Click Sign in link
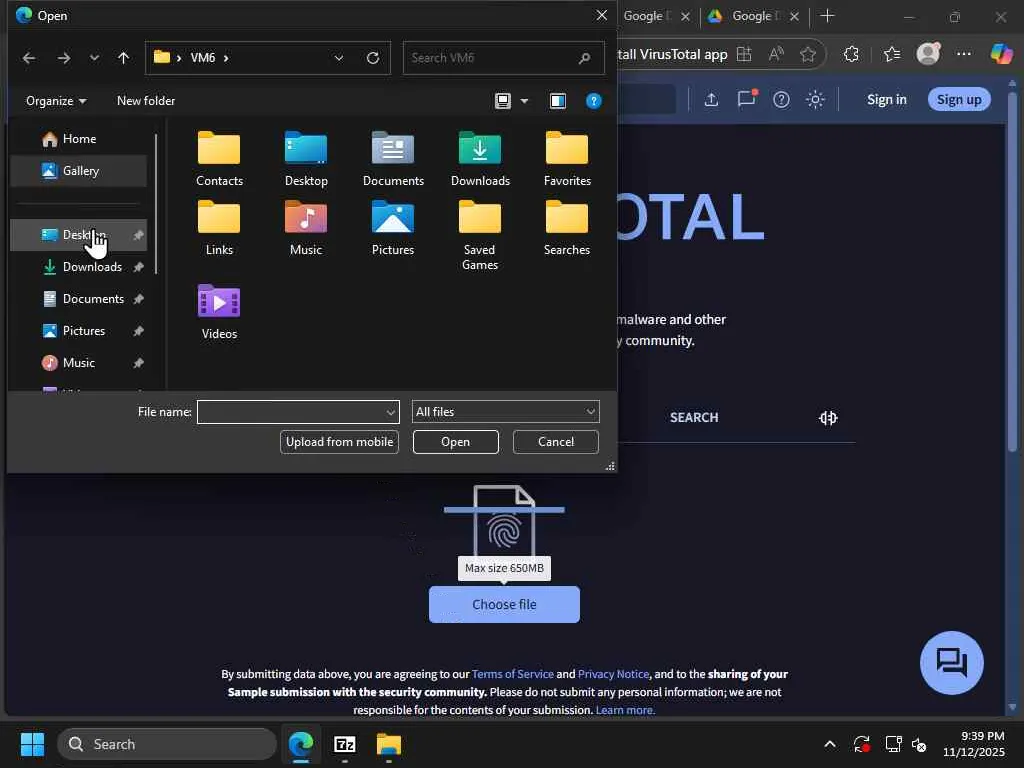Screen dimensions: 1024x768 click(x=886, y=99)
